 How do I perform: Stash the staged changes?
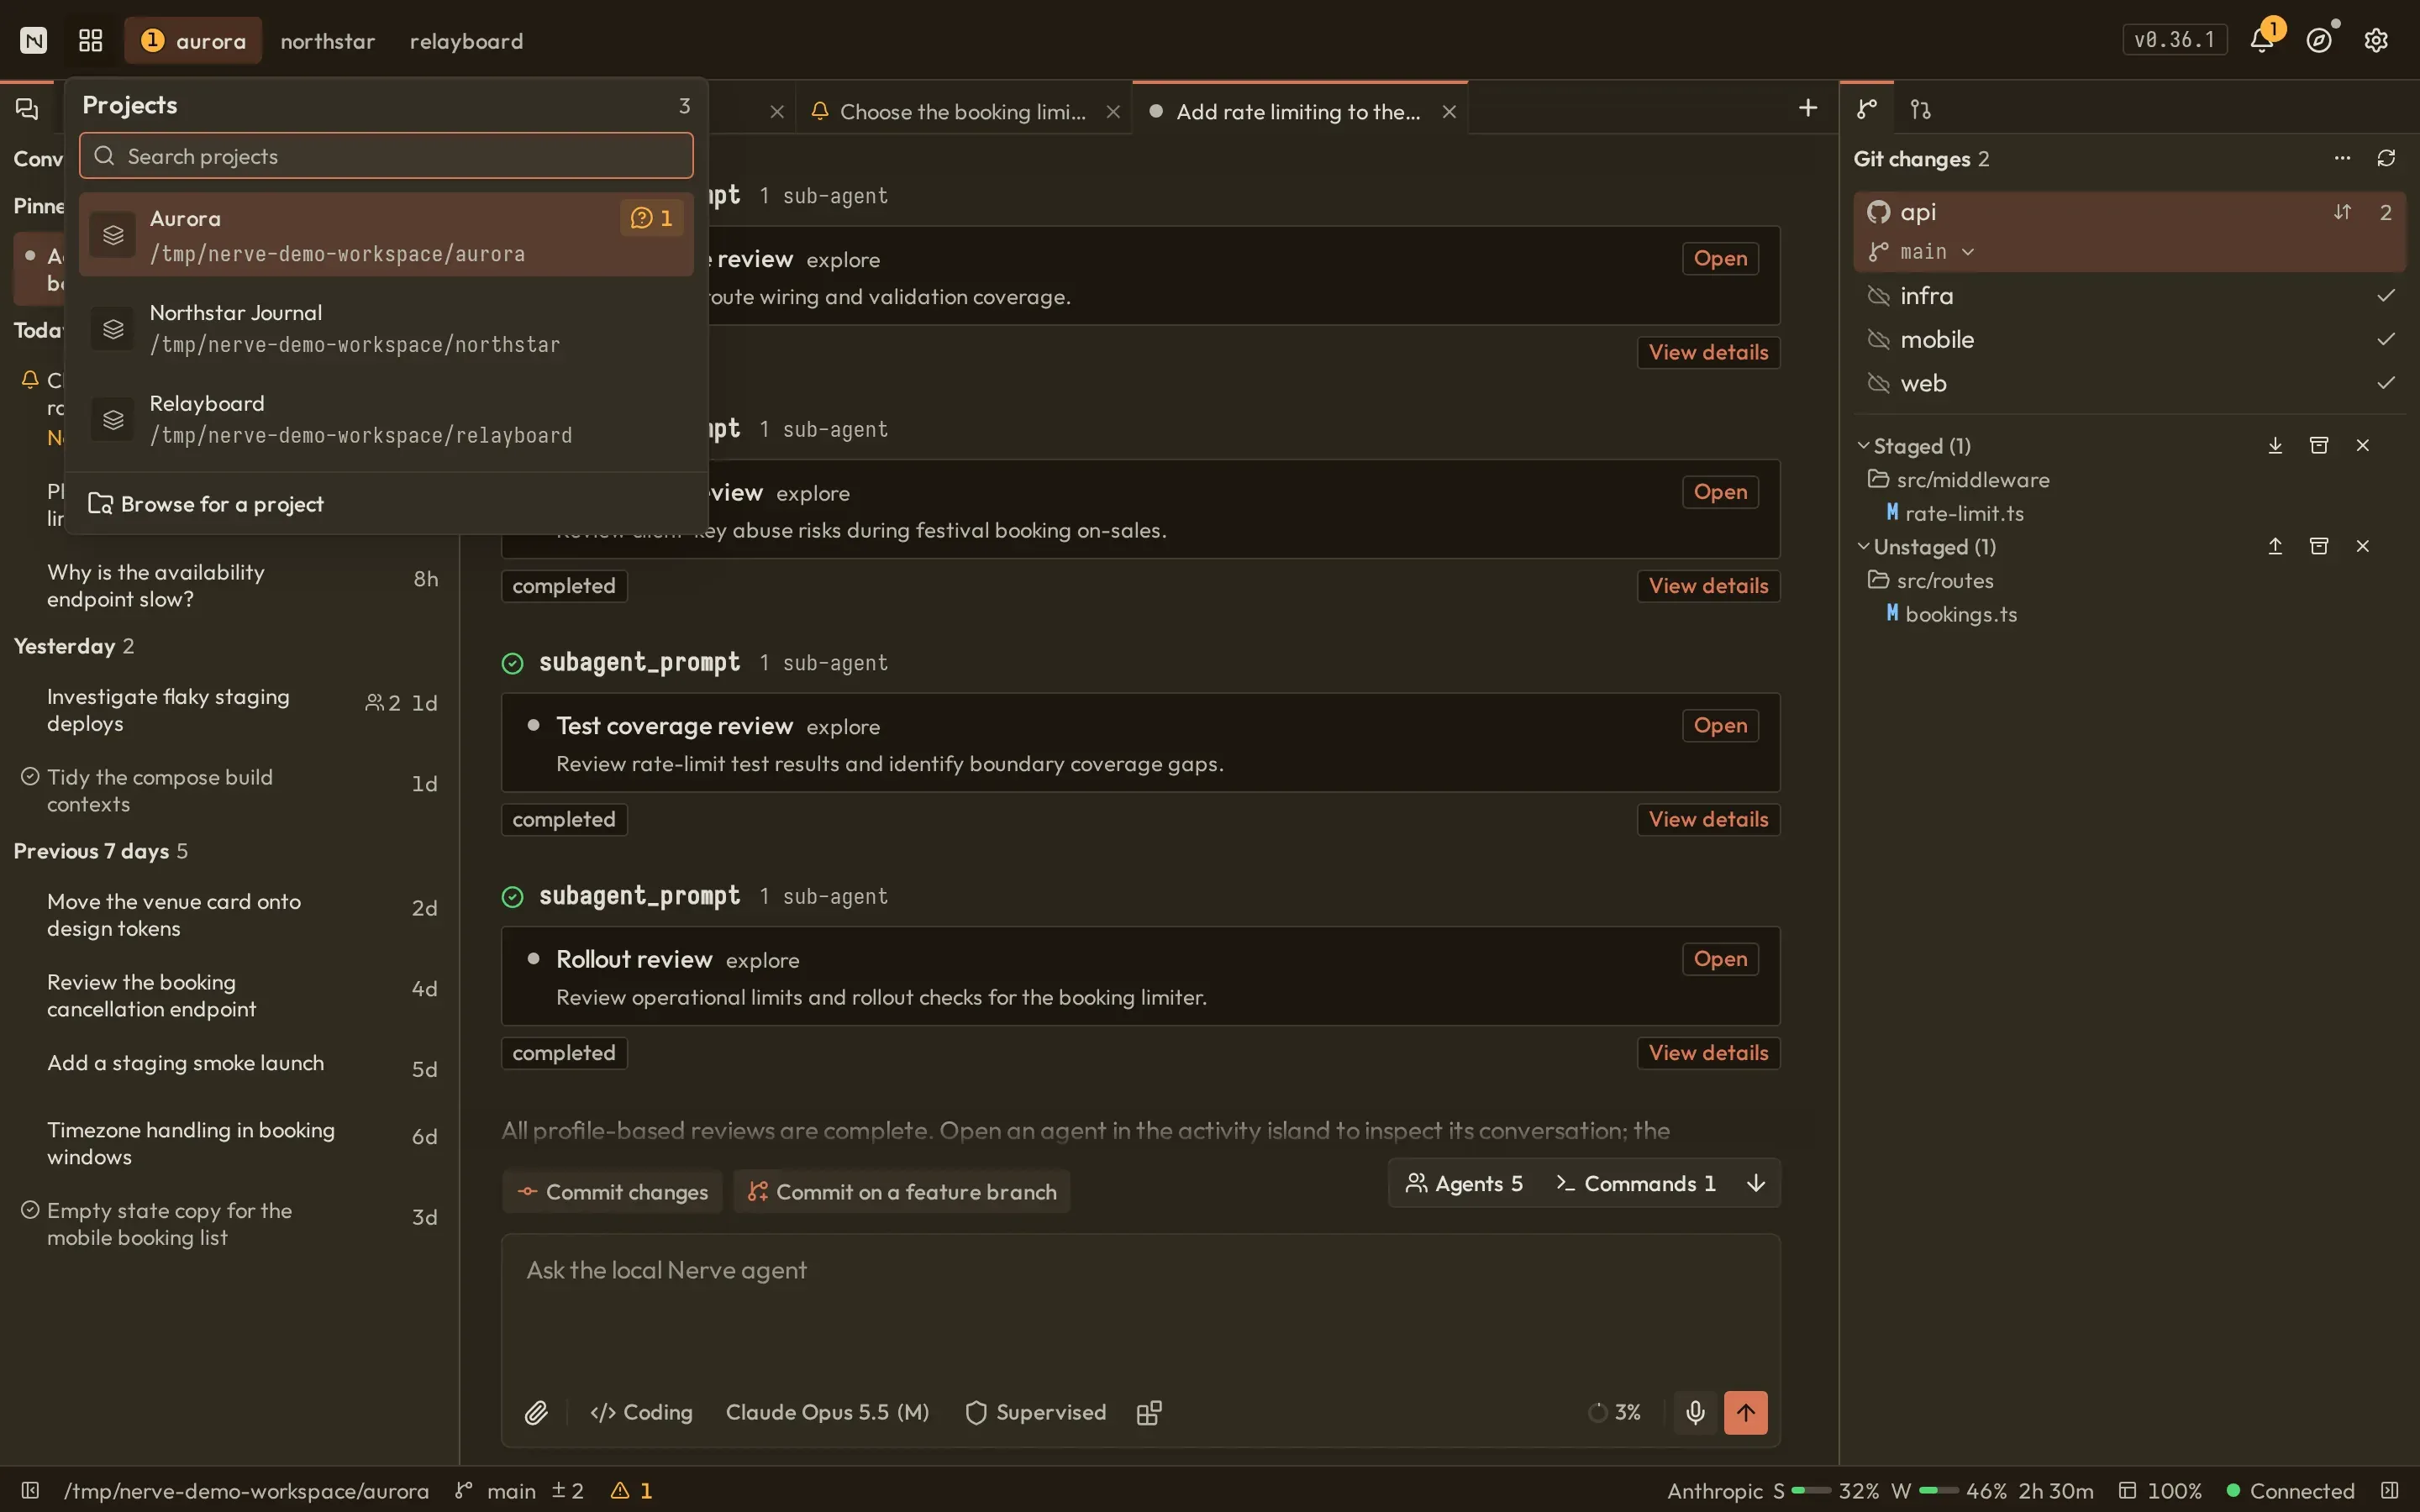[x=2319, y=445]
